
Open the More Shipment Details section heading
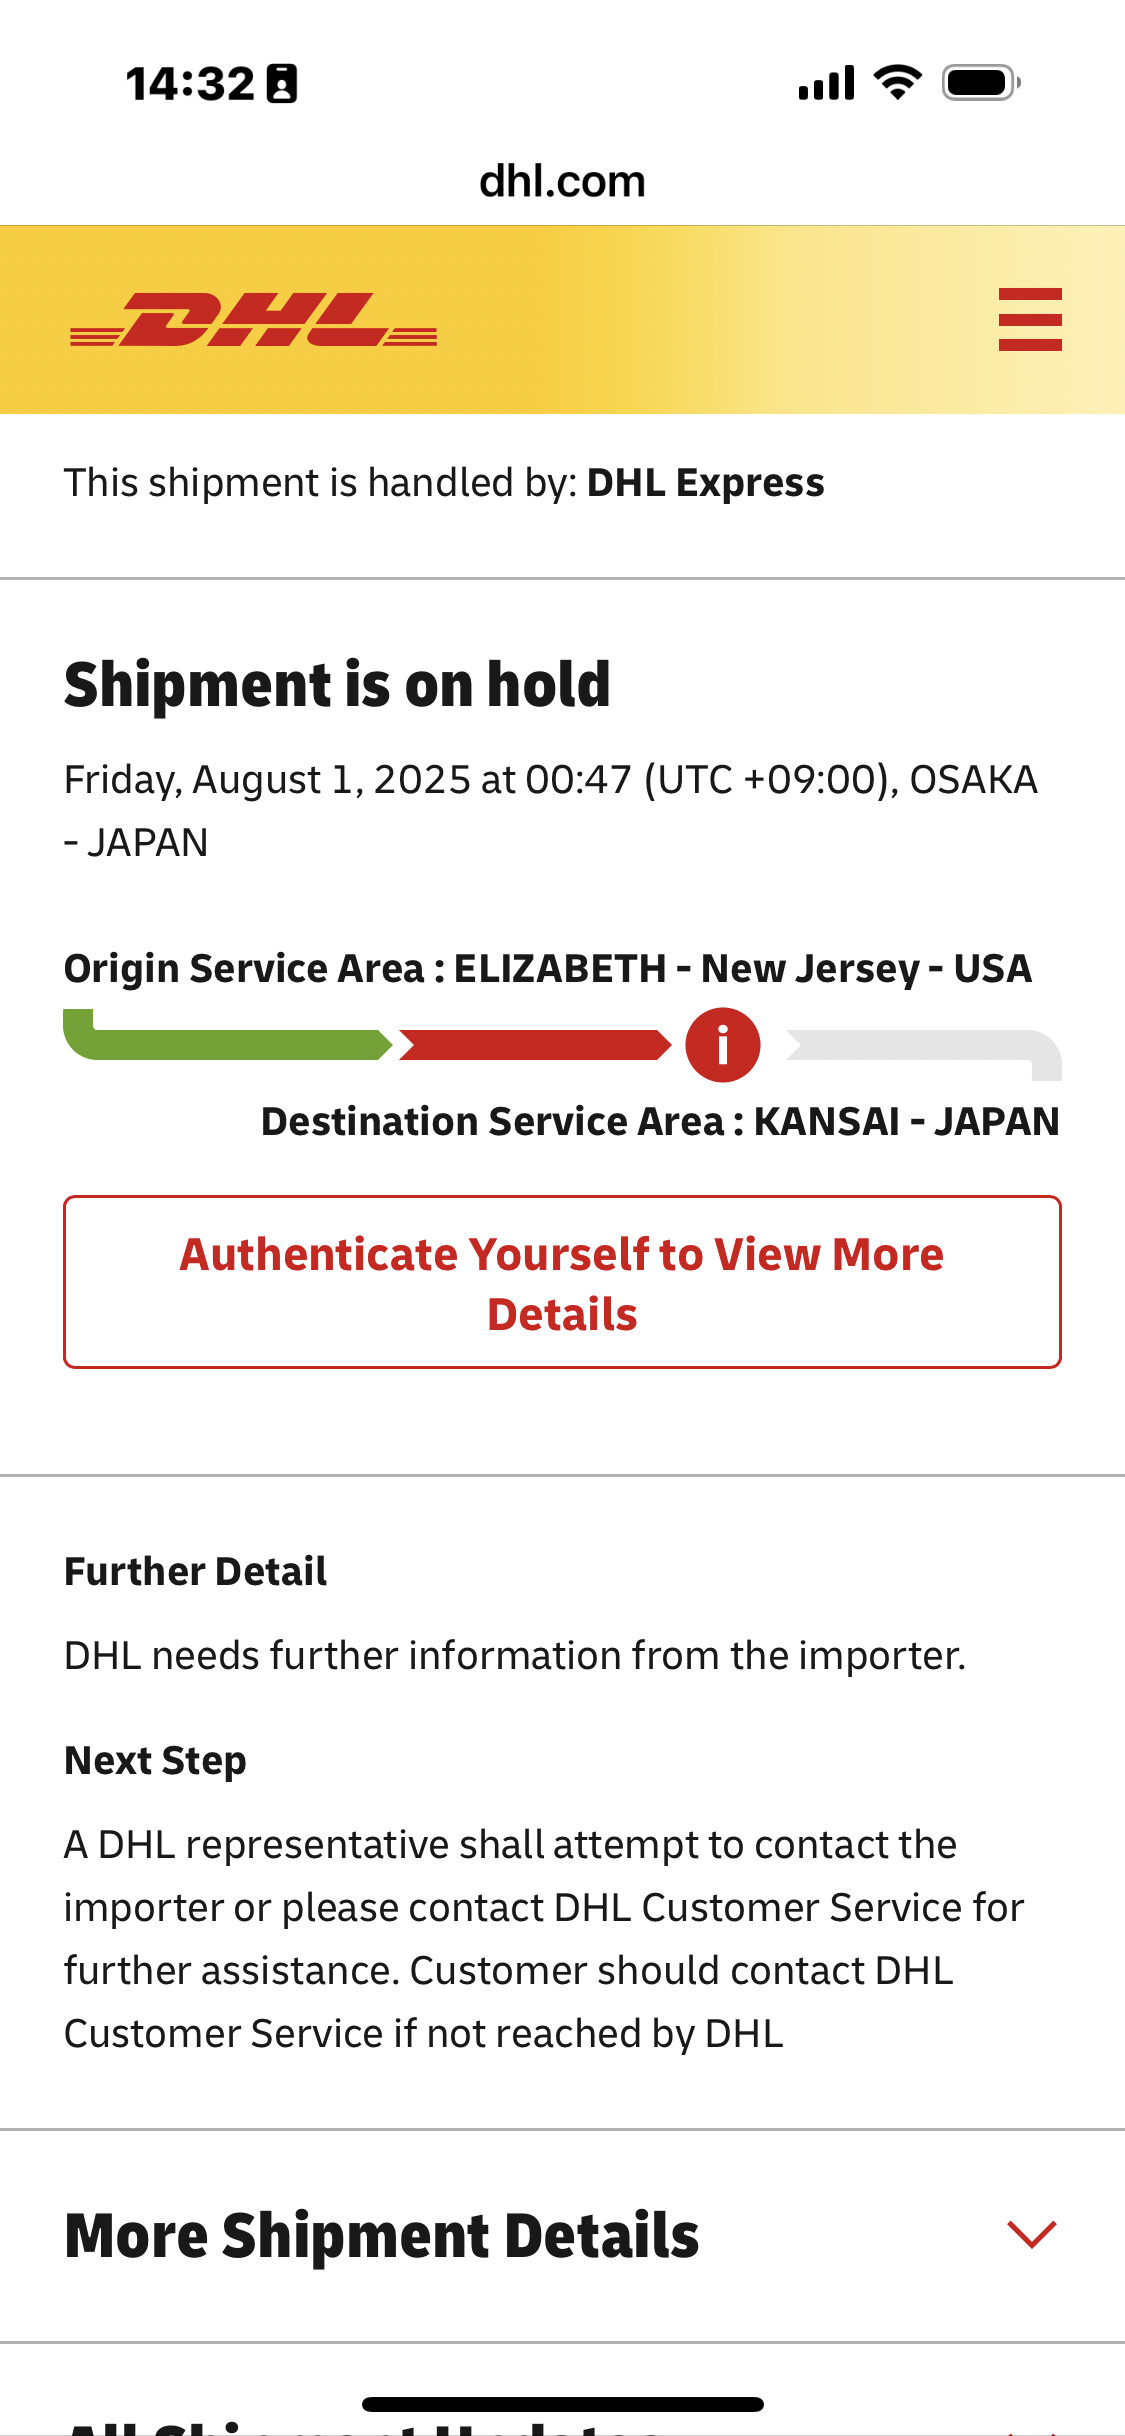[381, 2236]
